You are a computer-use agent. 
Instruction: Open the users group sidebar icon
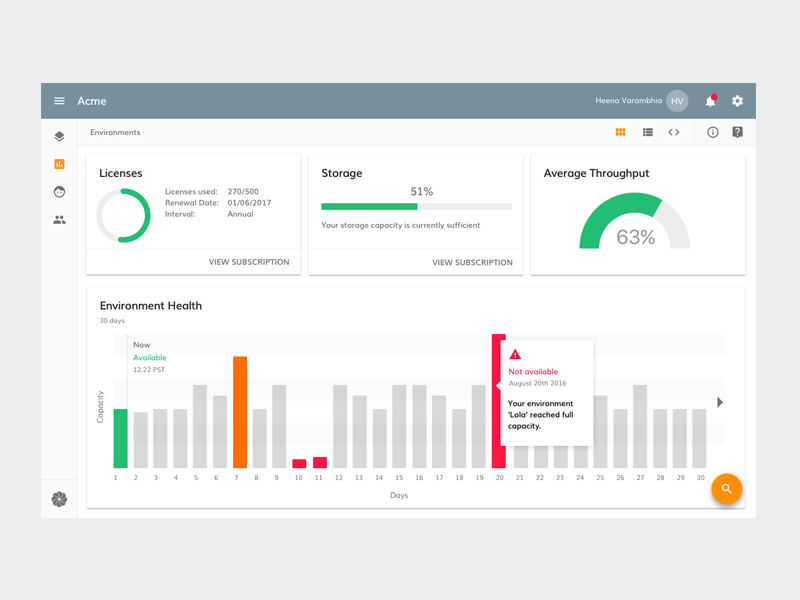(59, 219)
